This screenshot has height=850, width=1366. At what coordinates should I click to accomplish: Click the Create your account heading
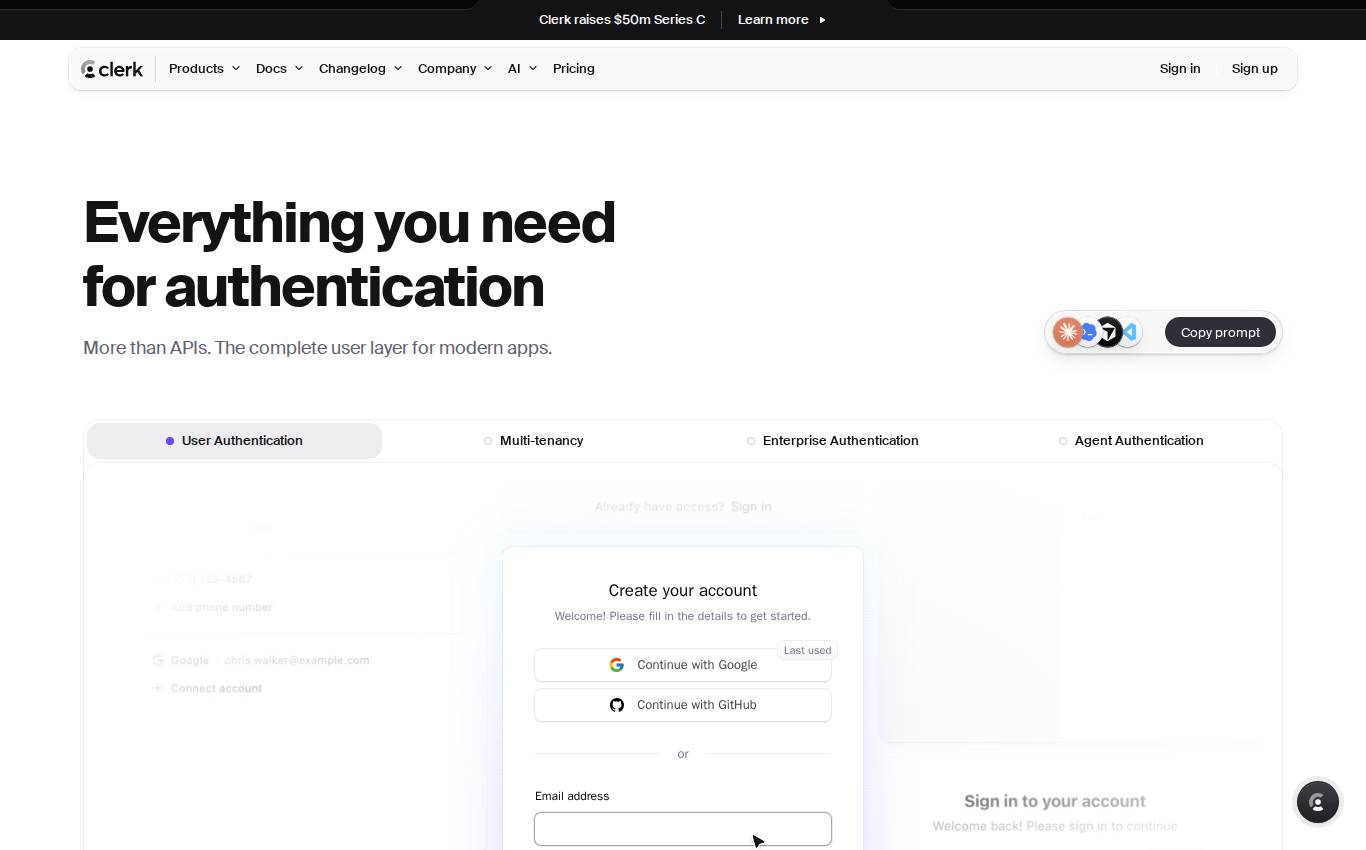(x=683, y=591)
